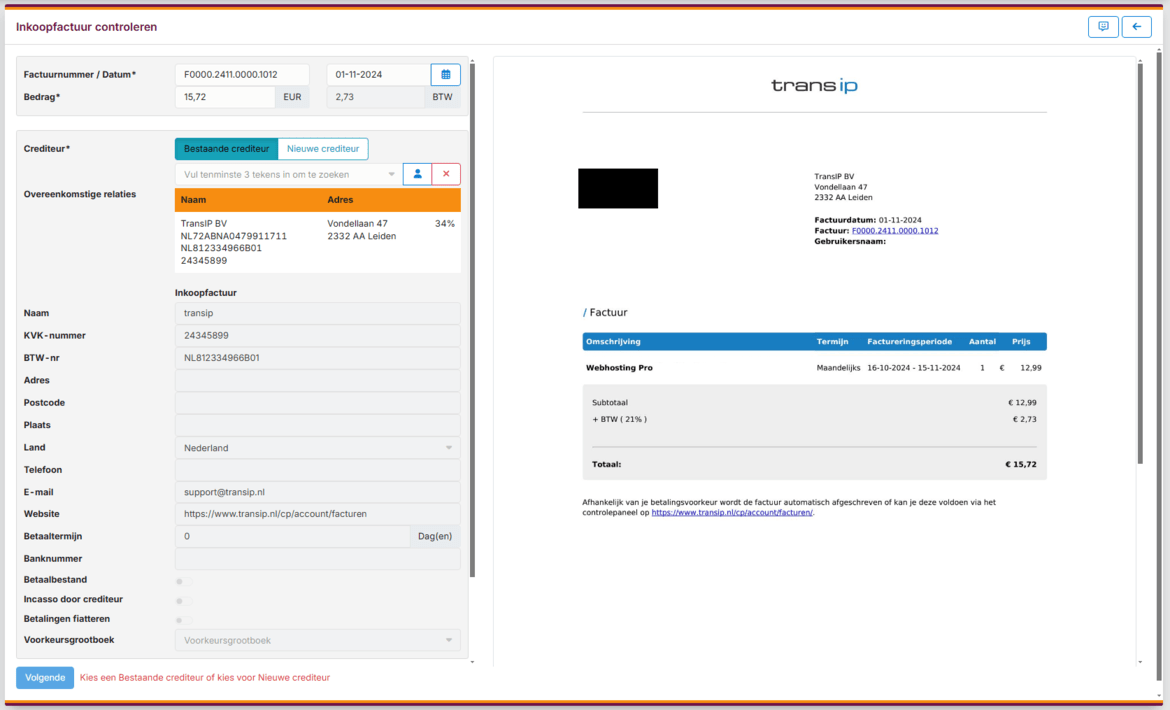Image resolution: width=1170 pixels, height=710 pixels.
Task: Open the Land dropdown showing Nederland
Action: [x=317, y=447]
